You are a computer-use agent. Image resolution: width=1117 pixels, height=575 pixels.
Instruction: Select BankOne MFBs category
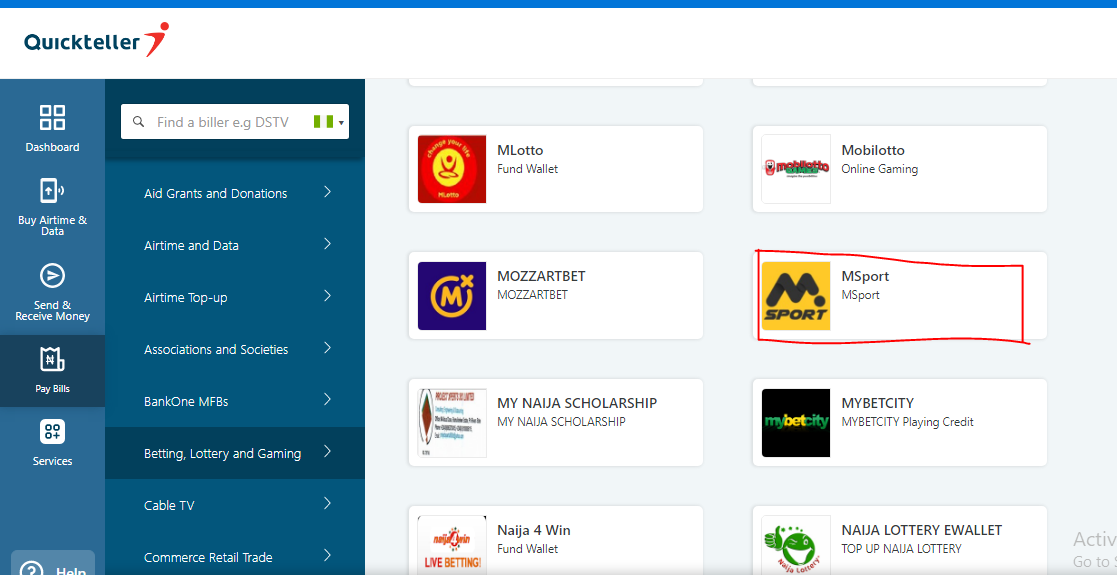[x=235, y=401]
